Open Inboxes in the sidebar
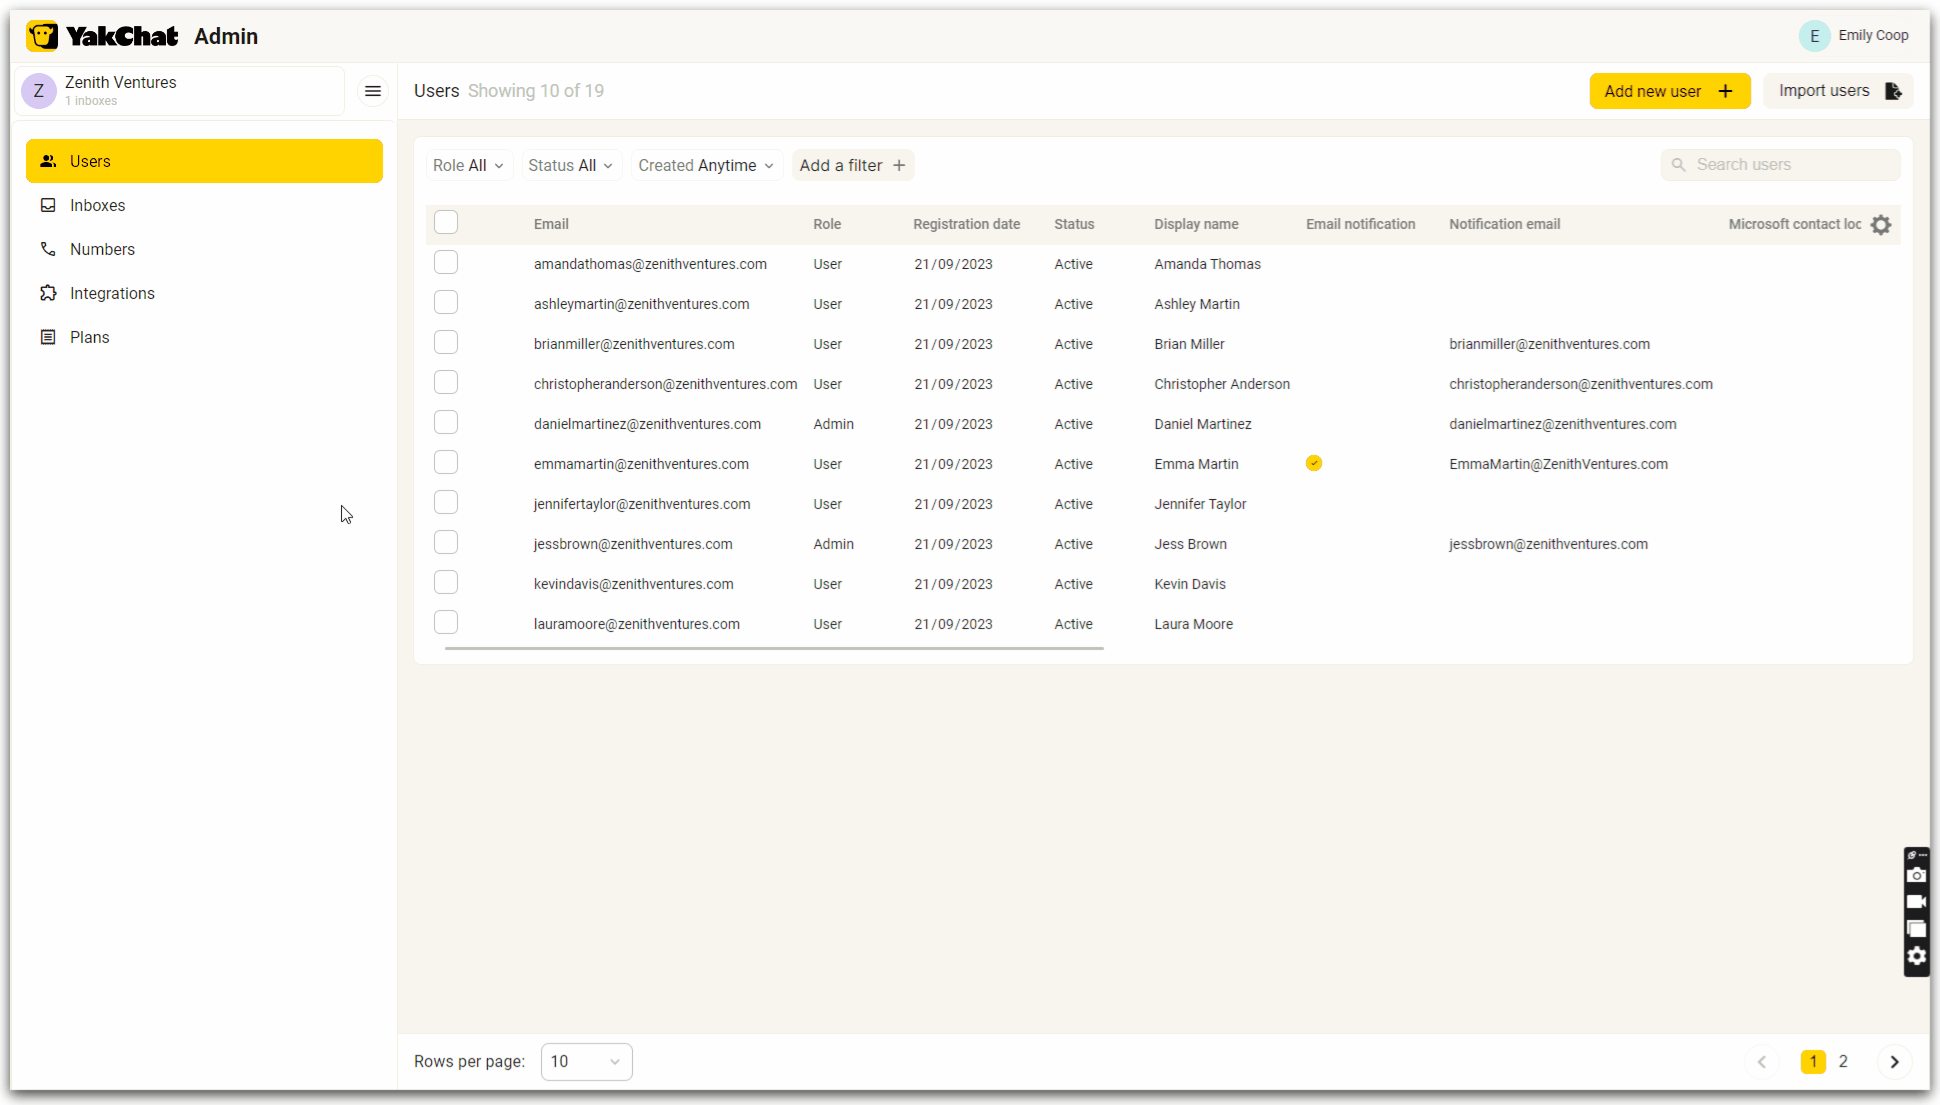 [x=97, y=205]
